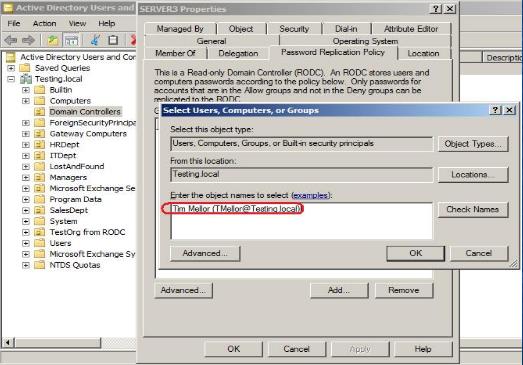The height and width of the screenshot is (365, 523).
Task: Click Advanced in the SERVER3 Properties tab
Action: (x=183, y=290)
